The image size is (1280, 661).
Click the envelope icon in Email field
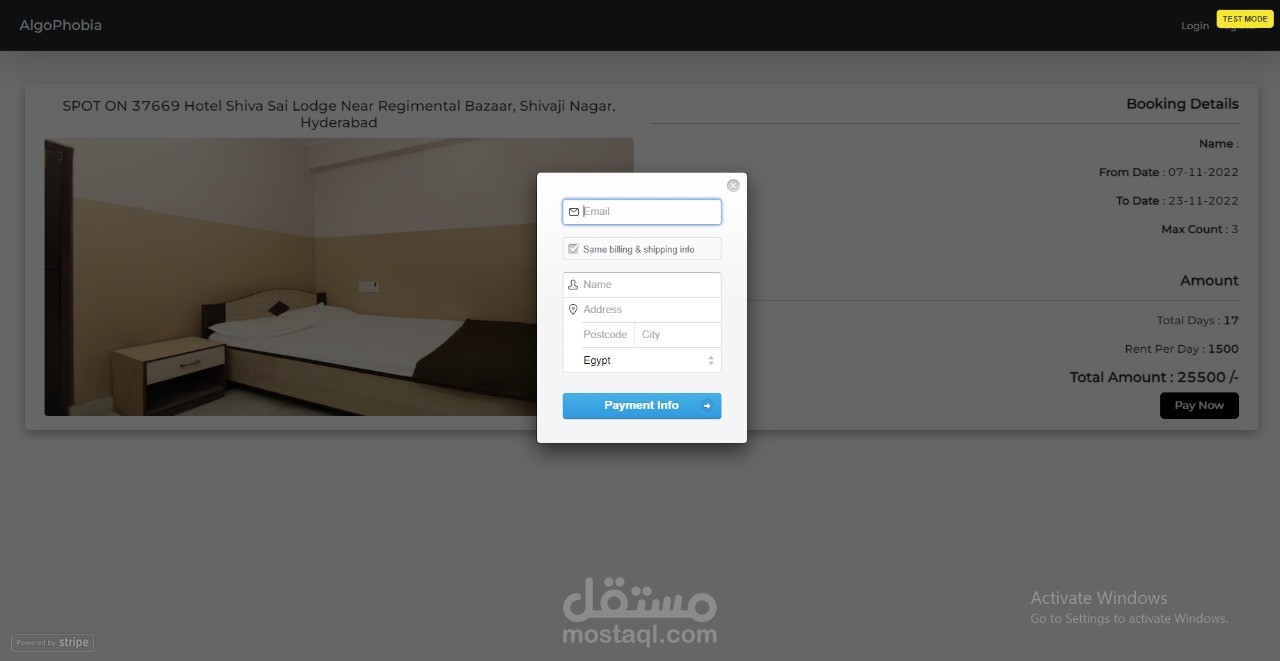[574, 212]
